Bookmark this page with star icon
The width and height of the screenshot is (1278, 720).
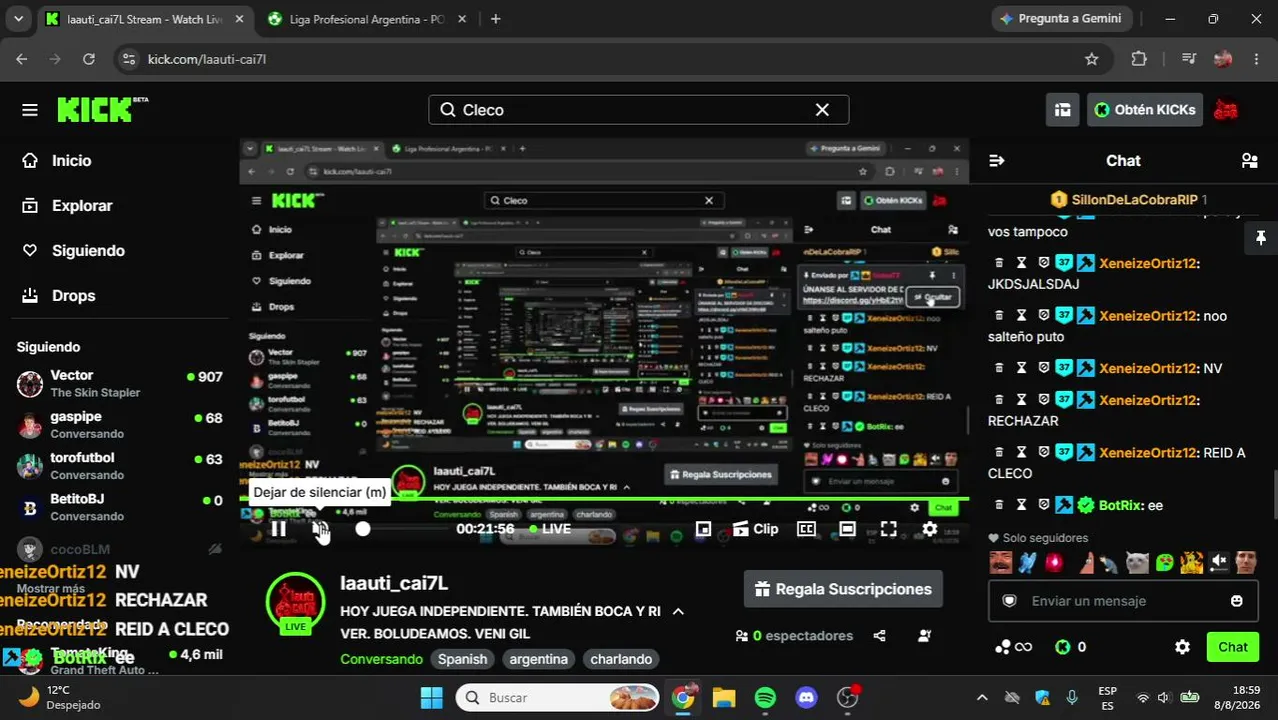1092,59
